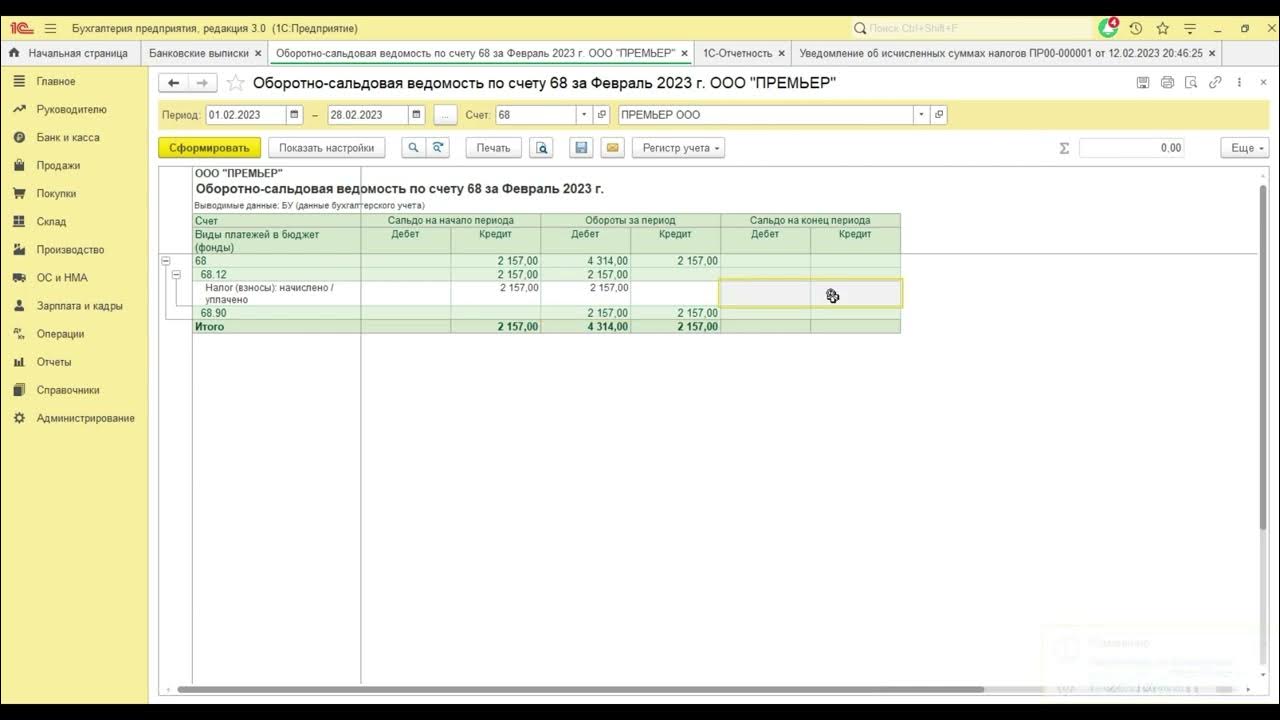Screen dimensions: 1280x720
Task: Collapse the 68.12 subaccount group
Action: point(176,274)
